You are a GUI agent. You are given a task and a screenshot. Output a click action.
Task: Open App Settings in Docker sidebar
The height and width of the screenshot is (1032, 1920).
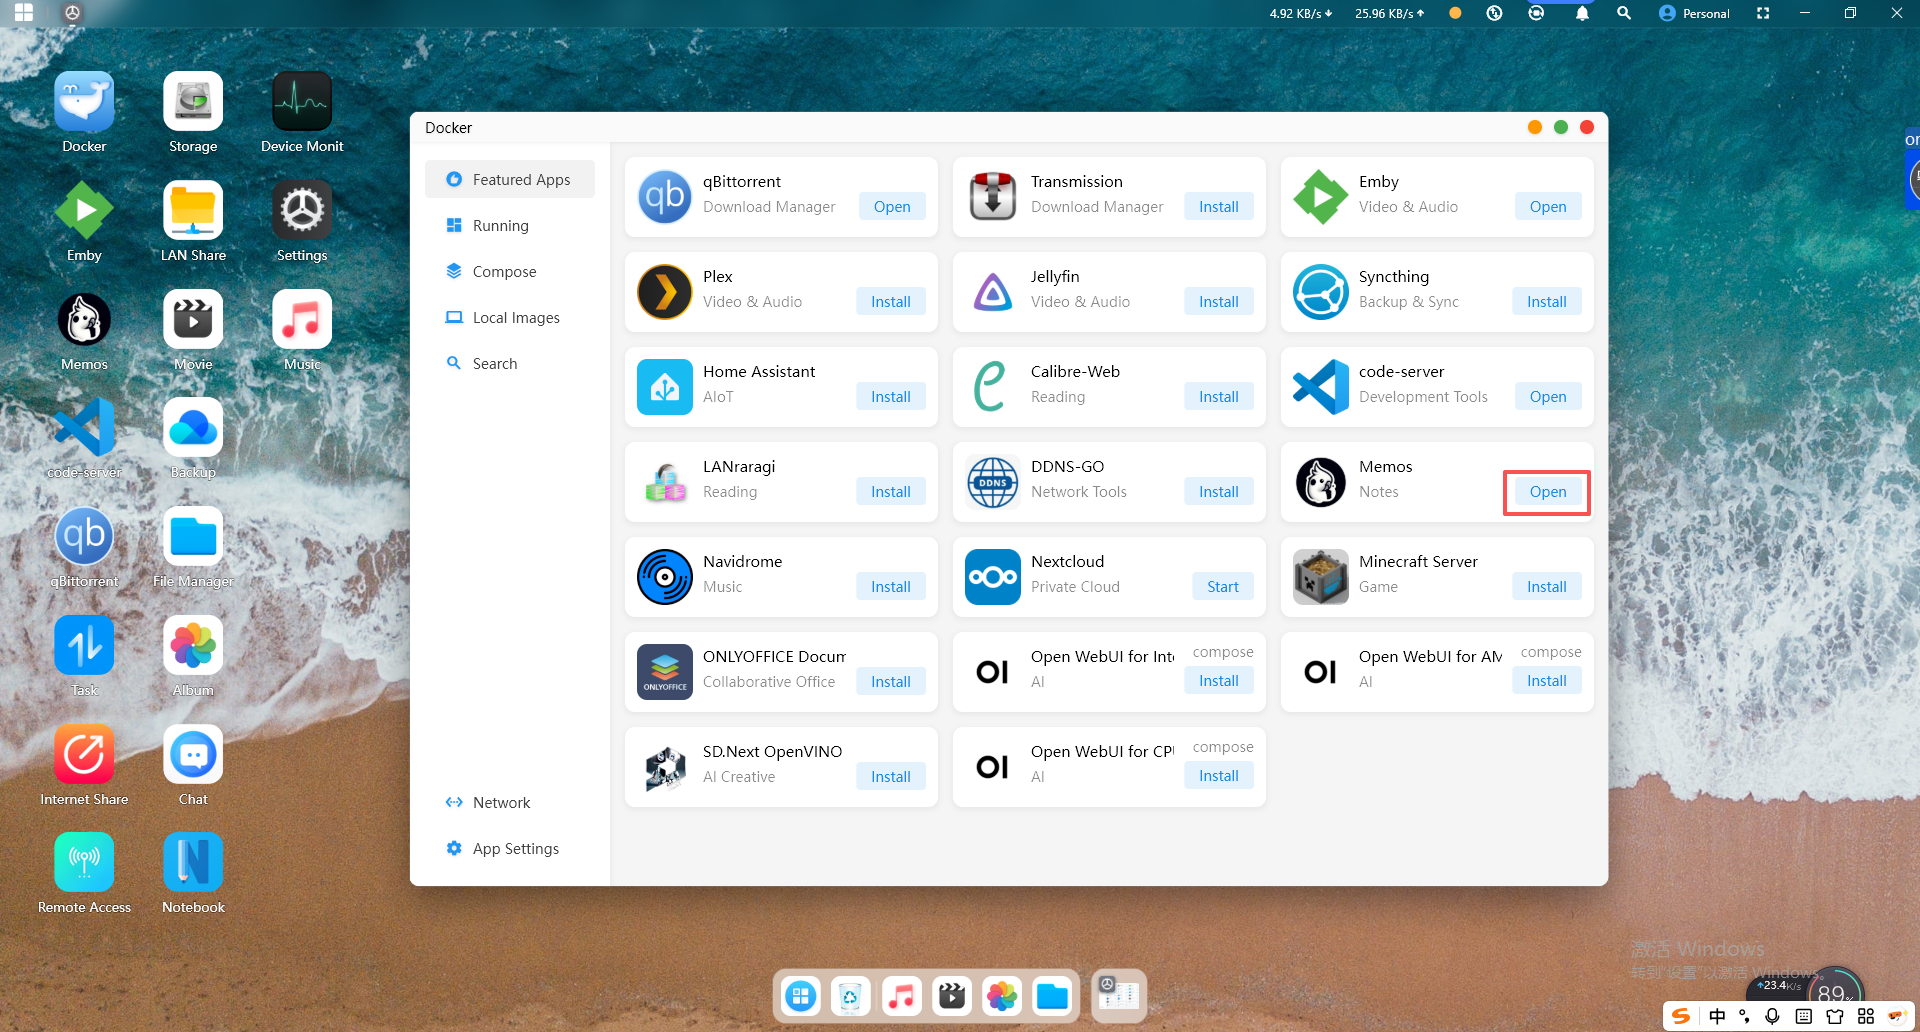tap(510, 849)
